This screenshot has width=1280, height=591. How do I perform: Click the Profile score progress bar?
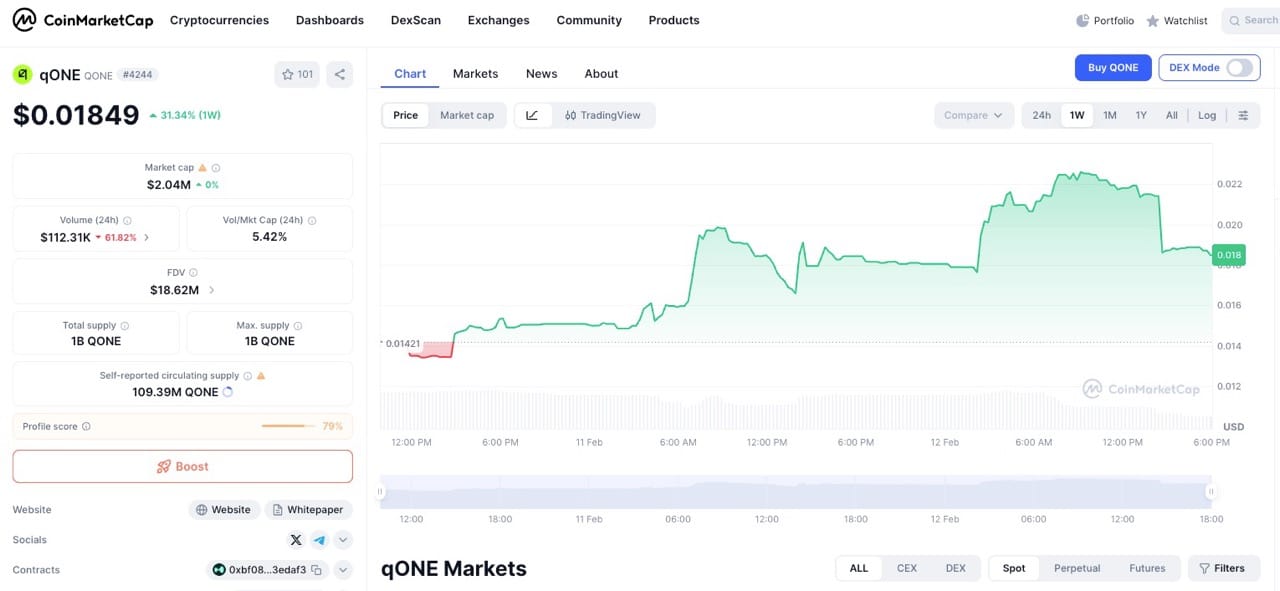coord(289,426)
